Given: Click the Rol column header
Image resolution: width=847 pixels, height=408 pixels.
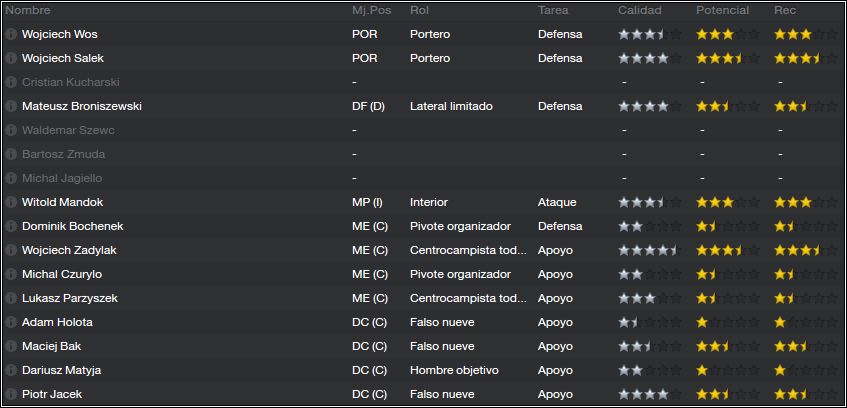Looking at the screenshot, I should (419, 10).
